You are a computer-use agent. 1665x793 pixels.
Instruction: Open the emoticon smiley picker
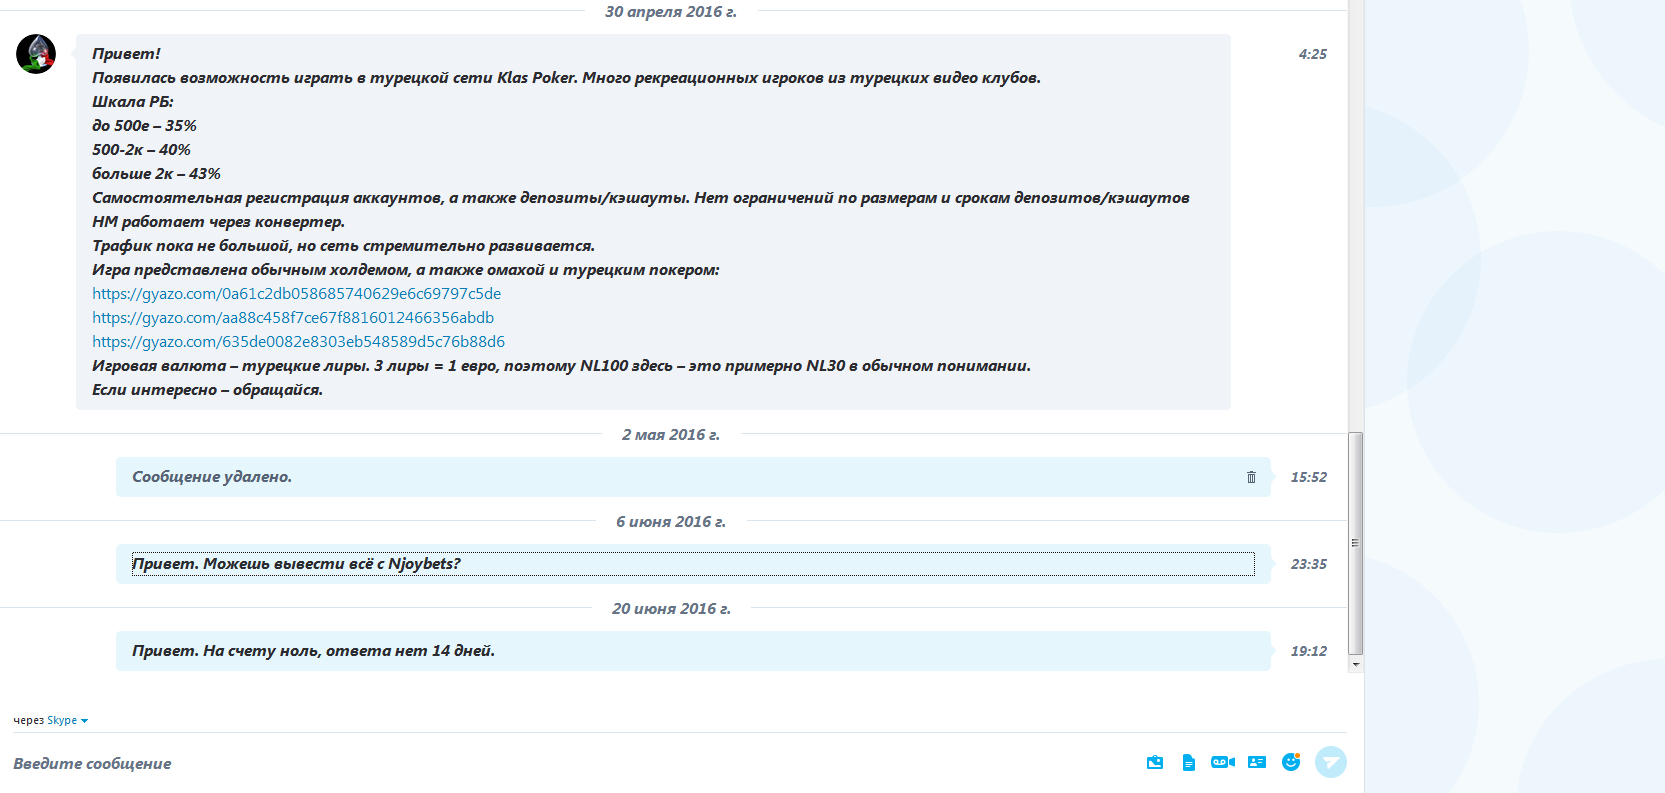(1291, 762)
